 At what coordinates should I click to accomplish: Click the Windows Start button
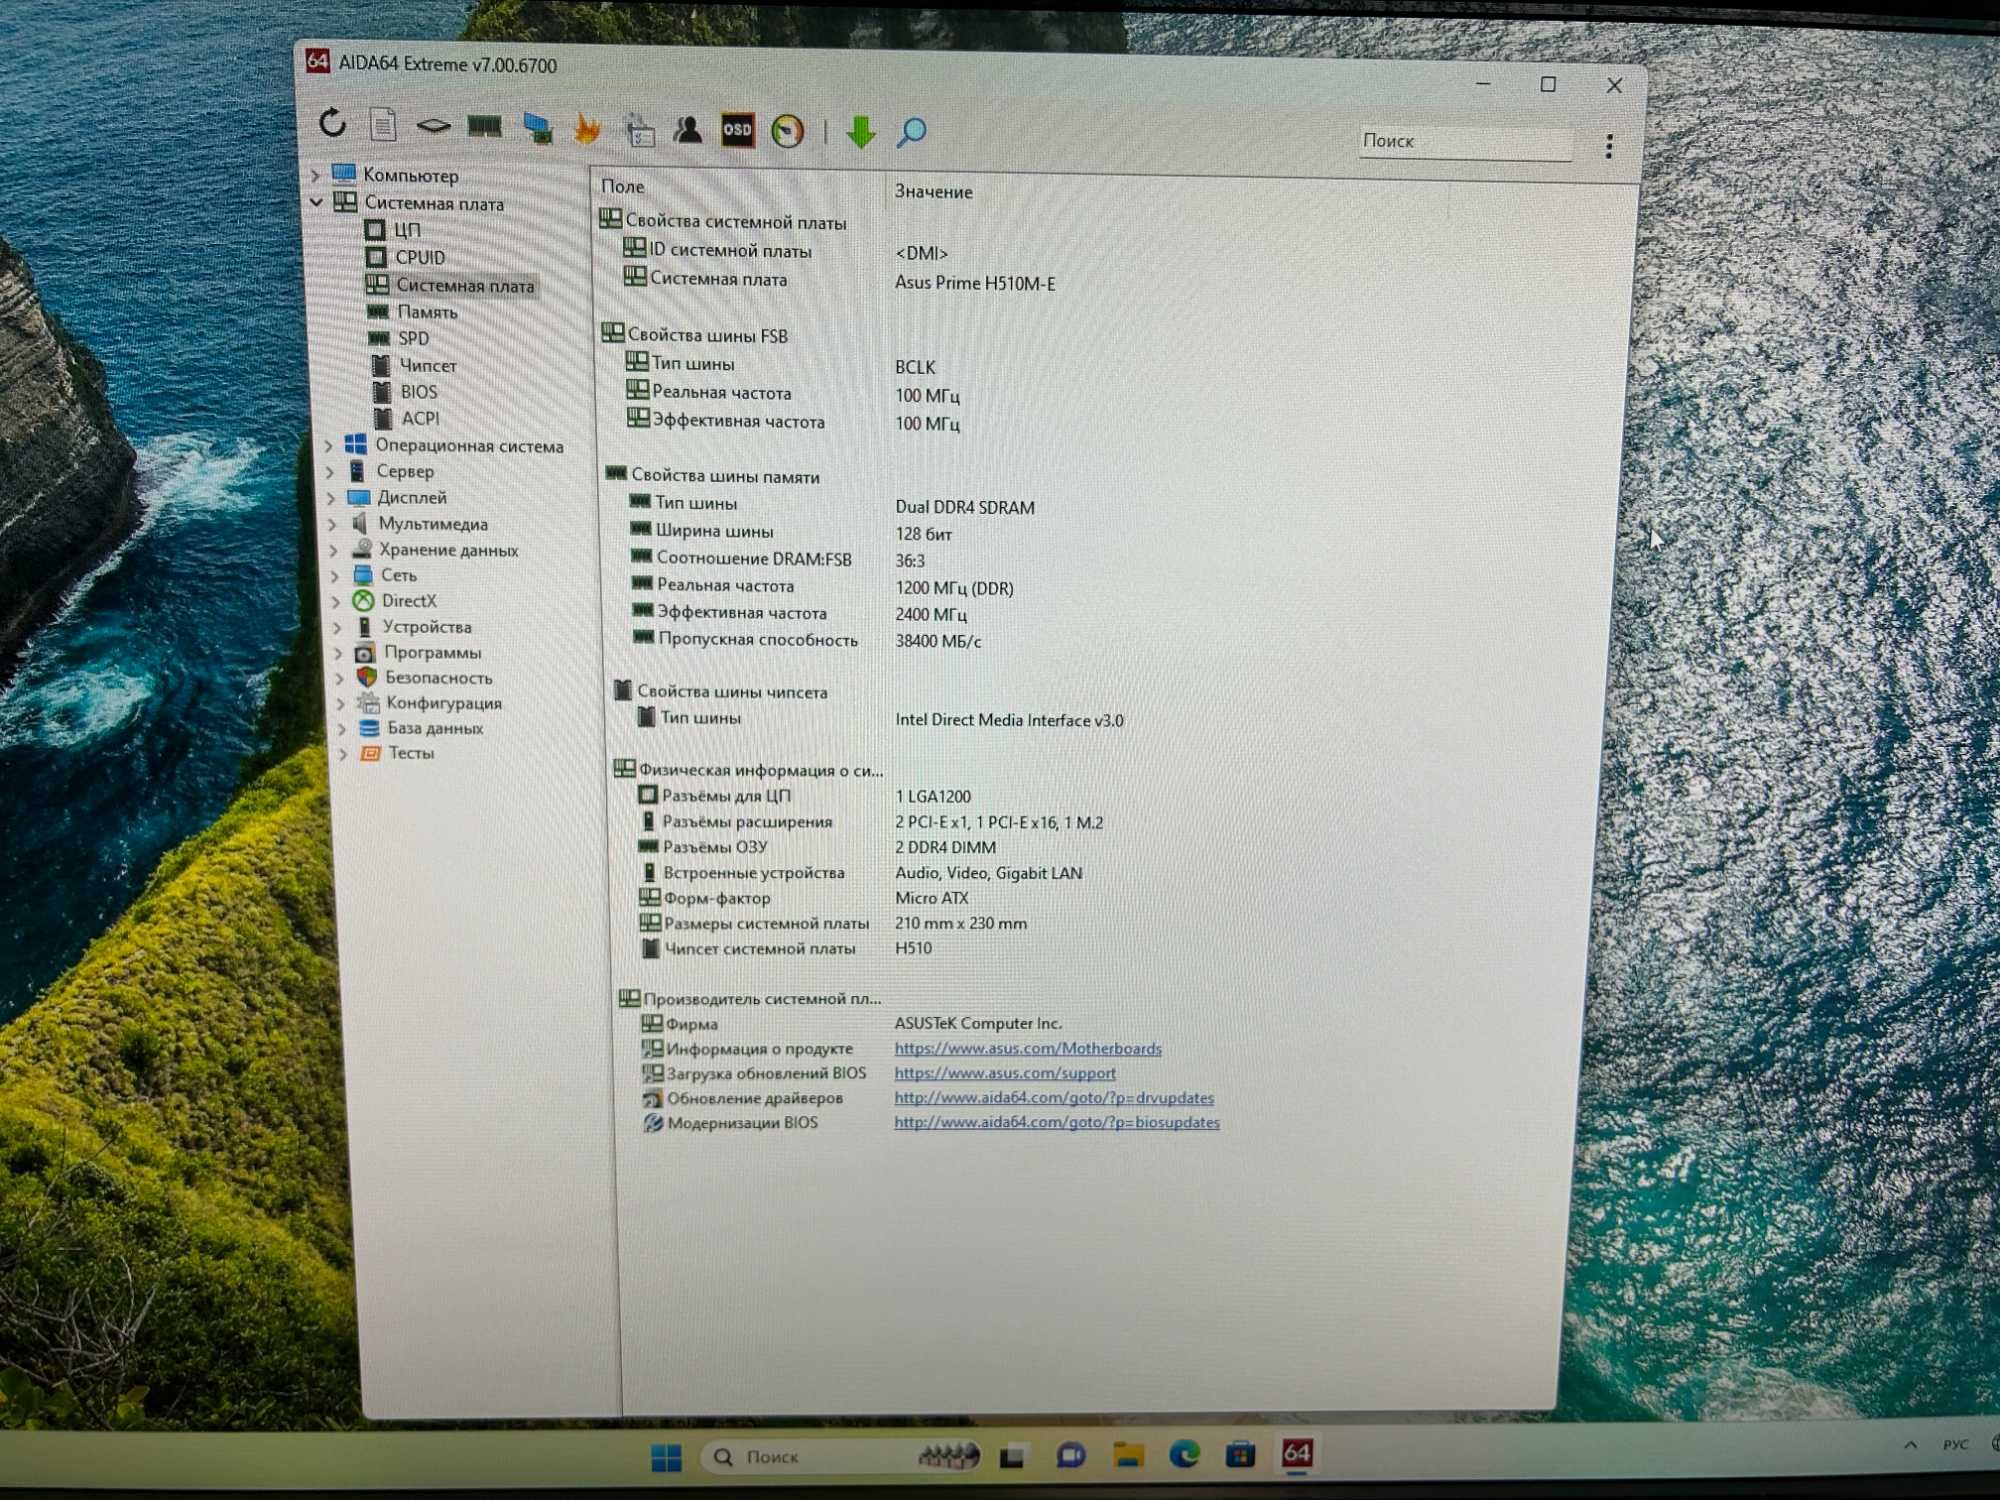click(x=666, y=1457)
